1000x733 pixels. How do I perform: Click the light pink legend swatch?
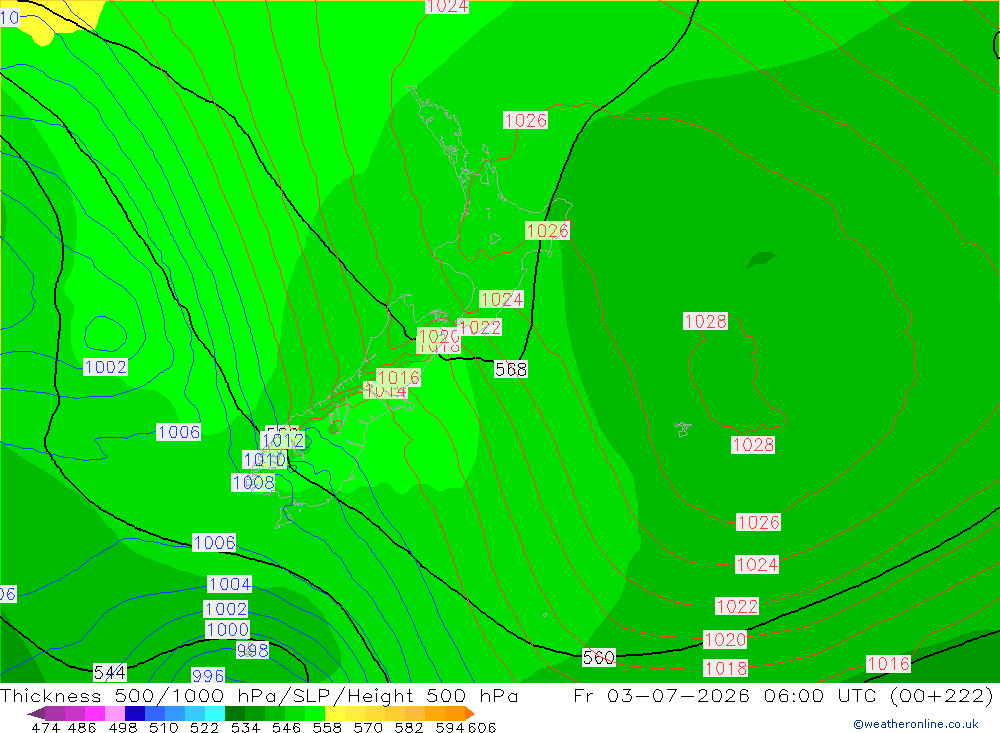coord(115,713)
